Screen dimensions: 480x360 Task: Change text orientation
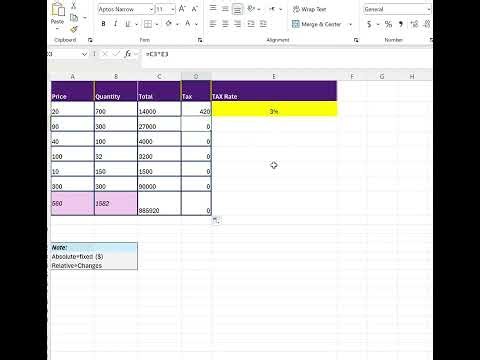pyautogui.click(x=251, y=9)
